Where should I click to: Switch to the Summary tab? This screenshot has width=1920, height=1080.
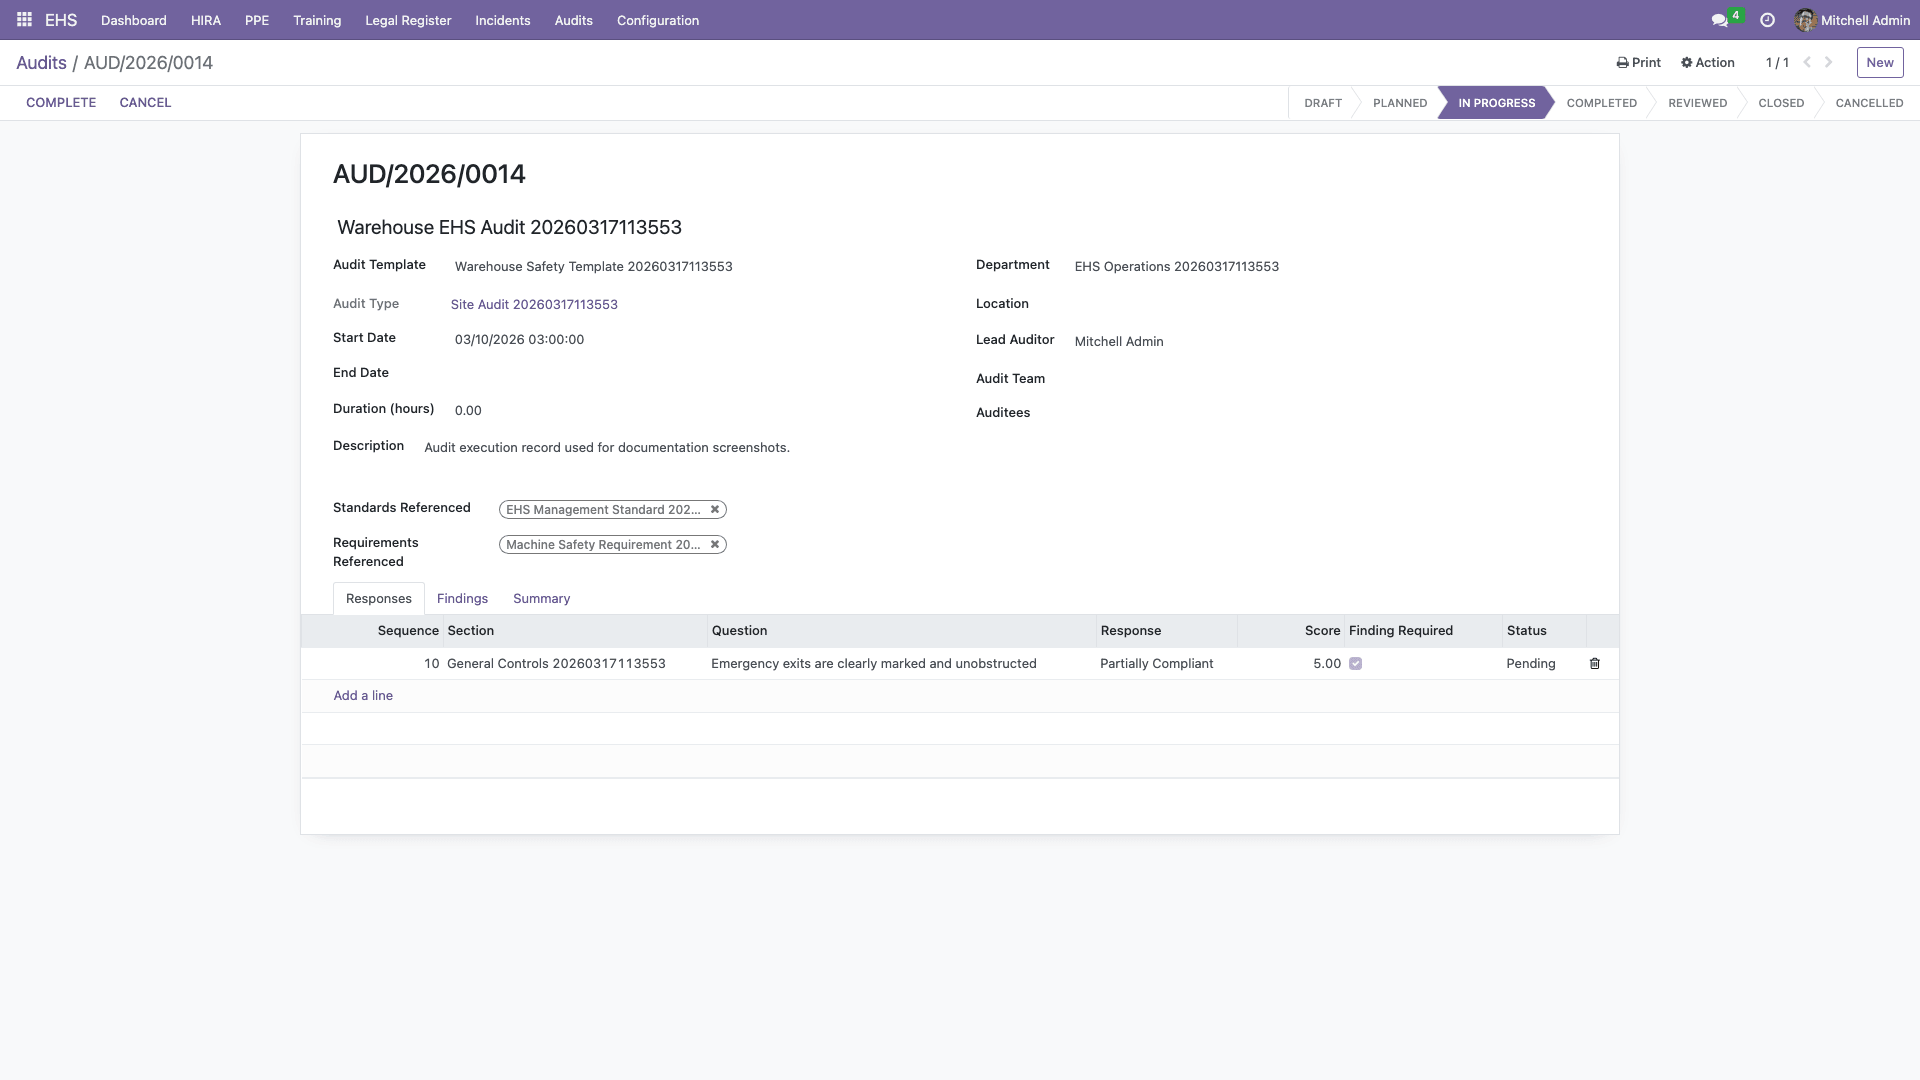pyautogui.click(x=540, y=598)
